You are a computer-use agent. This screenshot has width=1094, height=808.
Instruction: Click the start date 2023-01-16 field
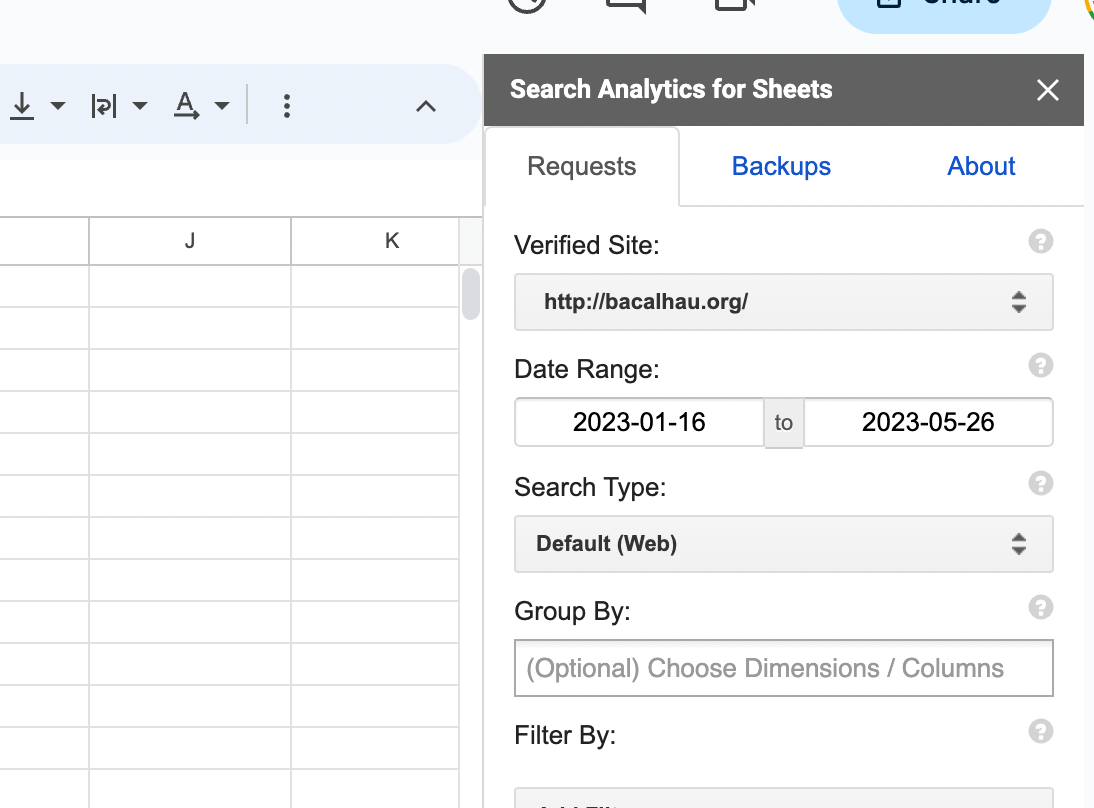click(x=639, y=422)
